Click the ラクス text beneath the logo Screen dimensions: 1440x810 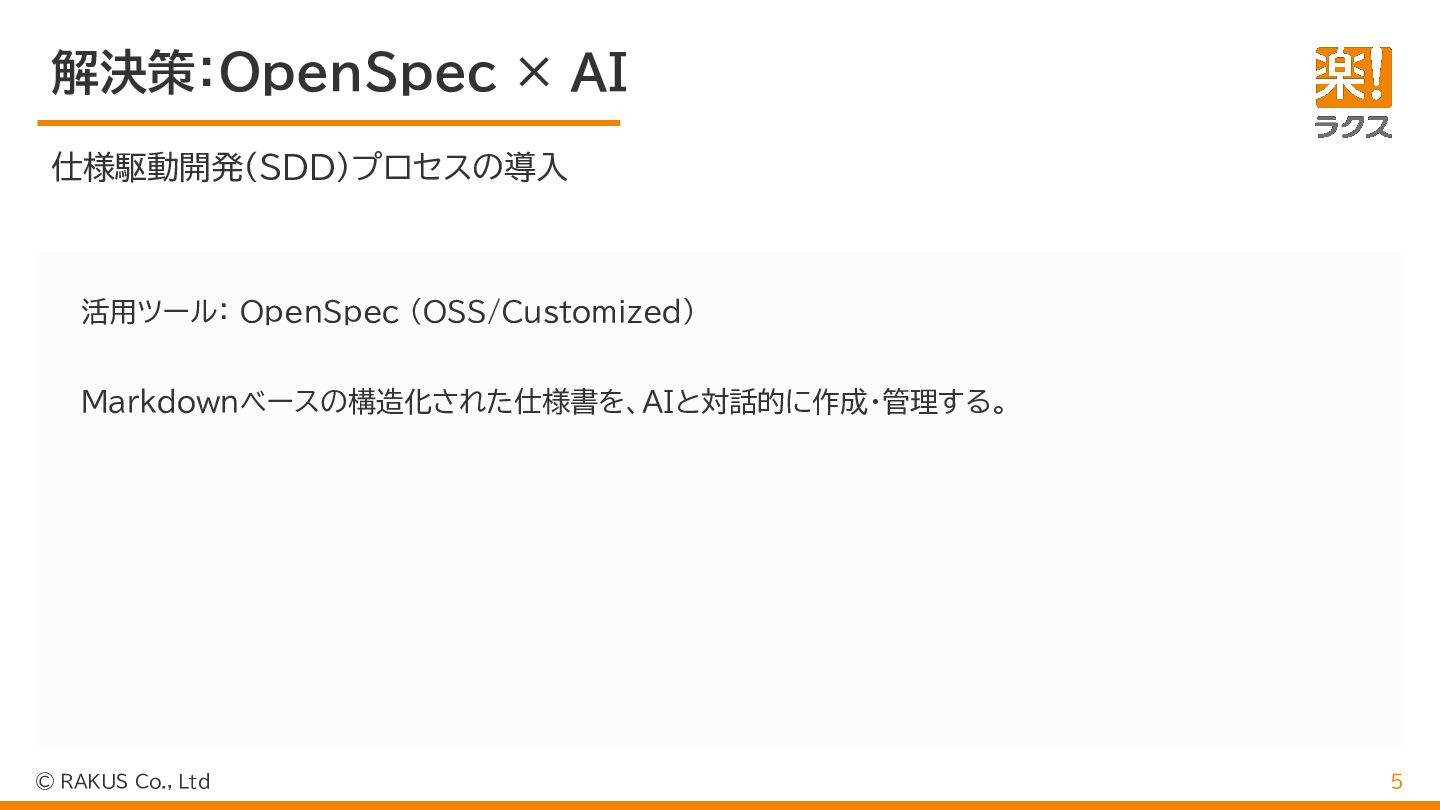pos(1353,126)
